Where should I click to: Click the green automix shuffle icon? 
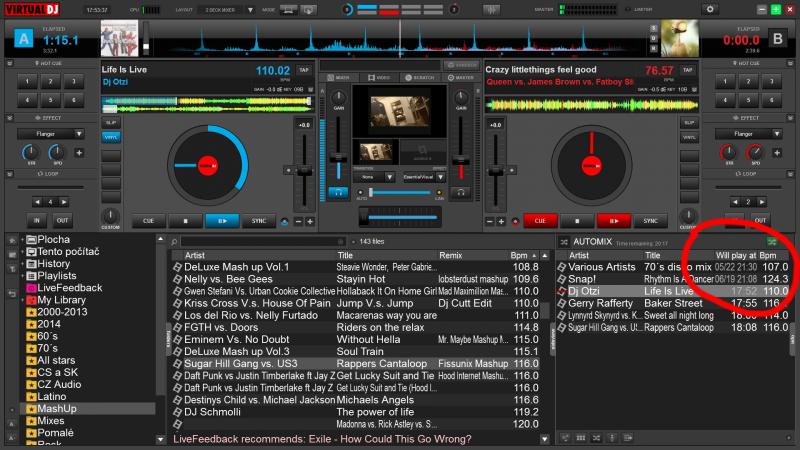coord(771,242)
